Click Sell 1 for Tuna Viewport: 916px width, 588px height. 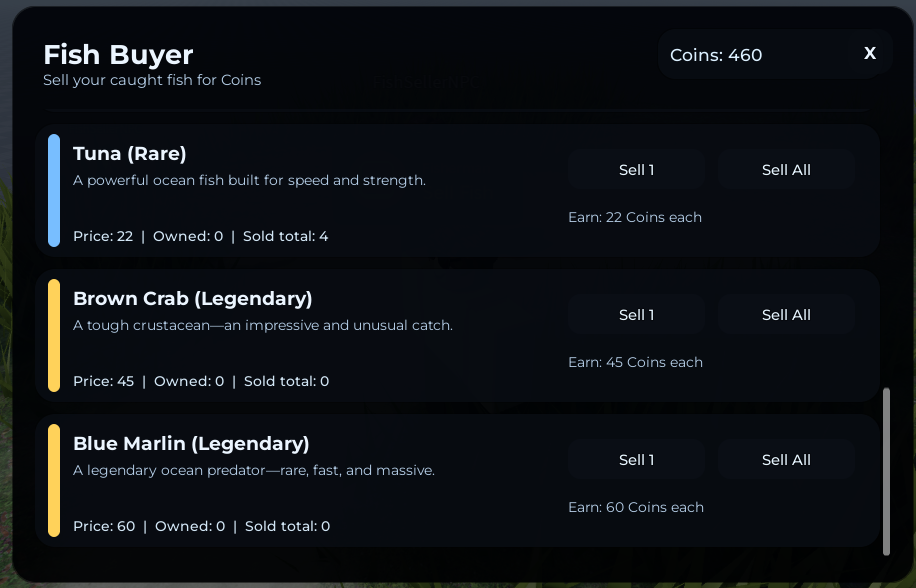[636, 170]
